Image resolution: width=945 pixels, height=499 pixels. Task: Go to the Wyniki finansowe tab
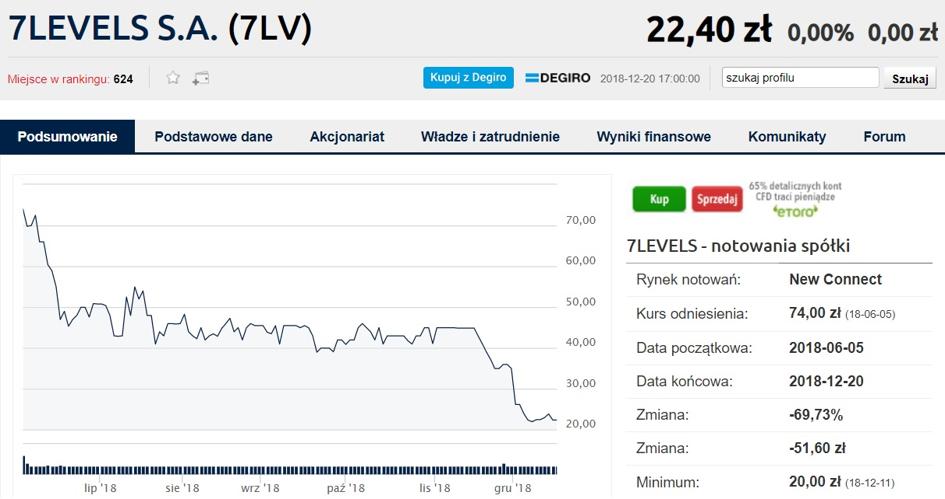point(654,137)
